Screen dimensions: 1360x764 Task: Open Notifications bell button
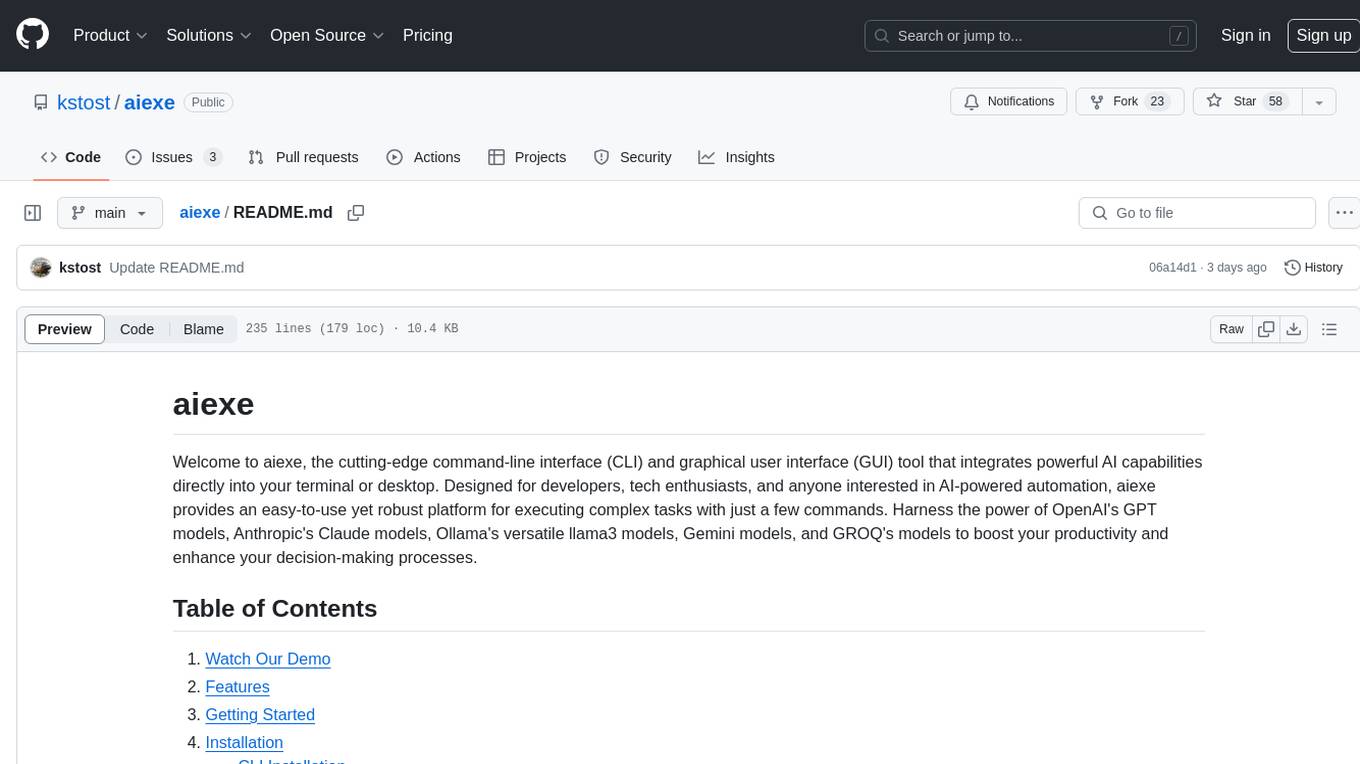1009,102
